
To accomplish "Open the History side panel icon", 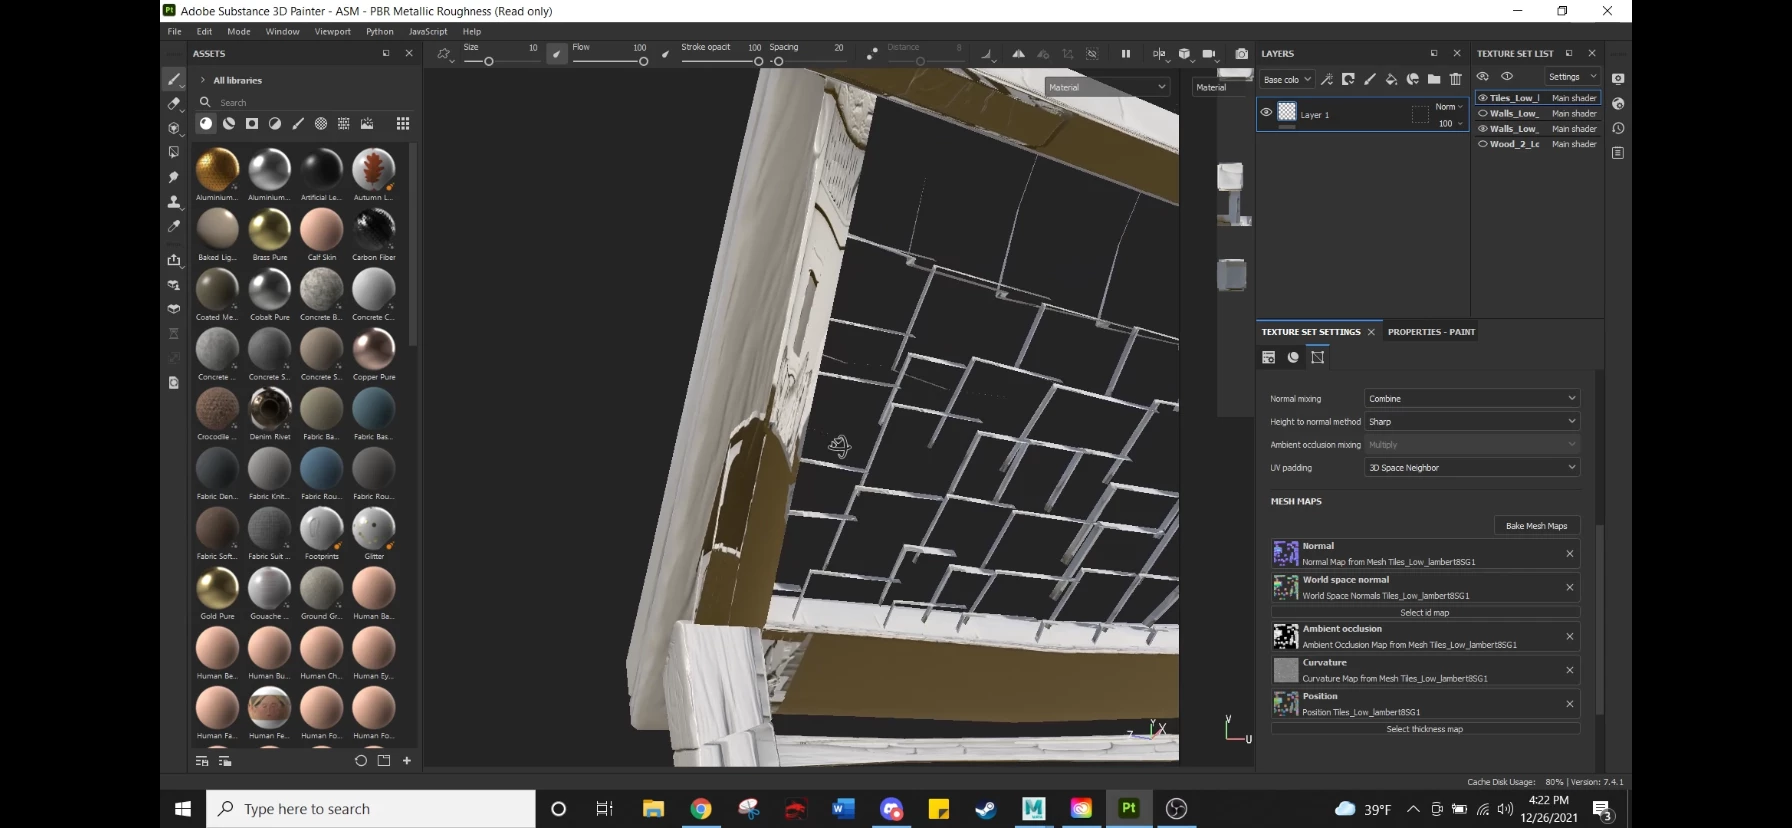I will [1618, 128].
